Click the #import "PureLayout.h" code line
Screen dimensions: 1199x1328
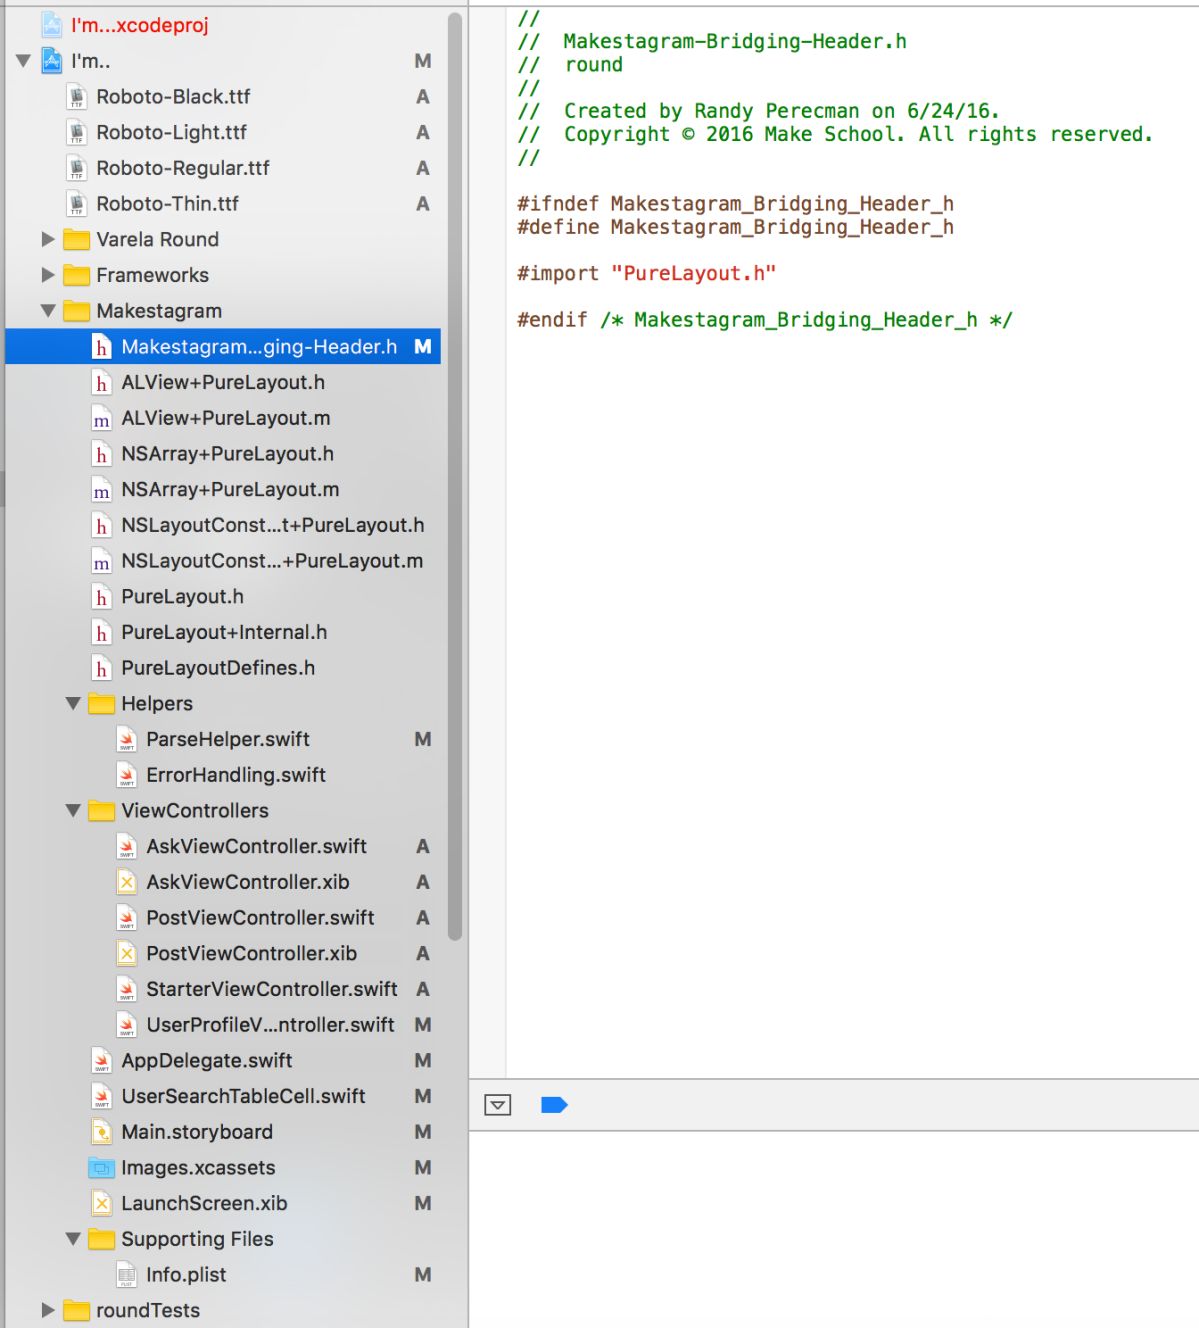click(646, 274)
